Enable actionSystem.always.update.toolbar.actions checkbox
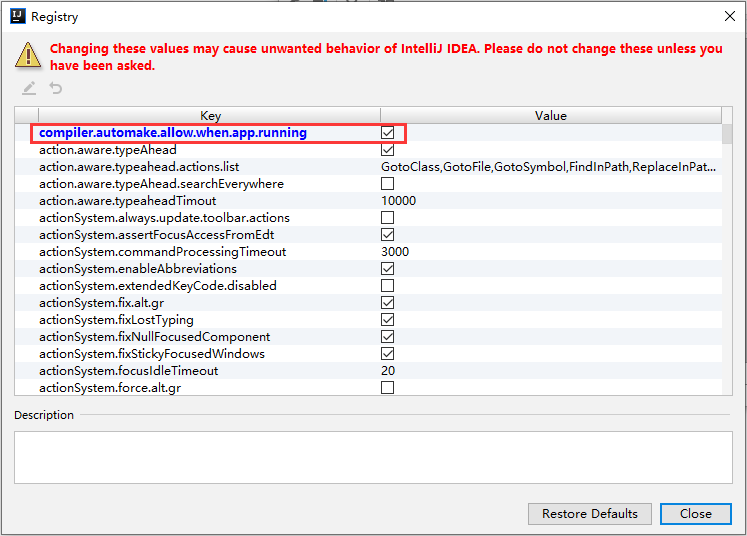Viewport: 747px width, 536px height. (387, 218)
